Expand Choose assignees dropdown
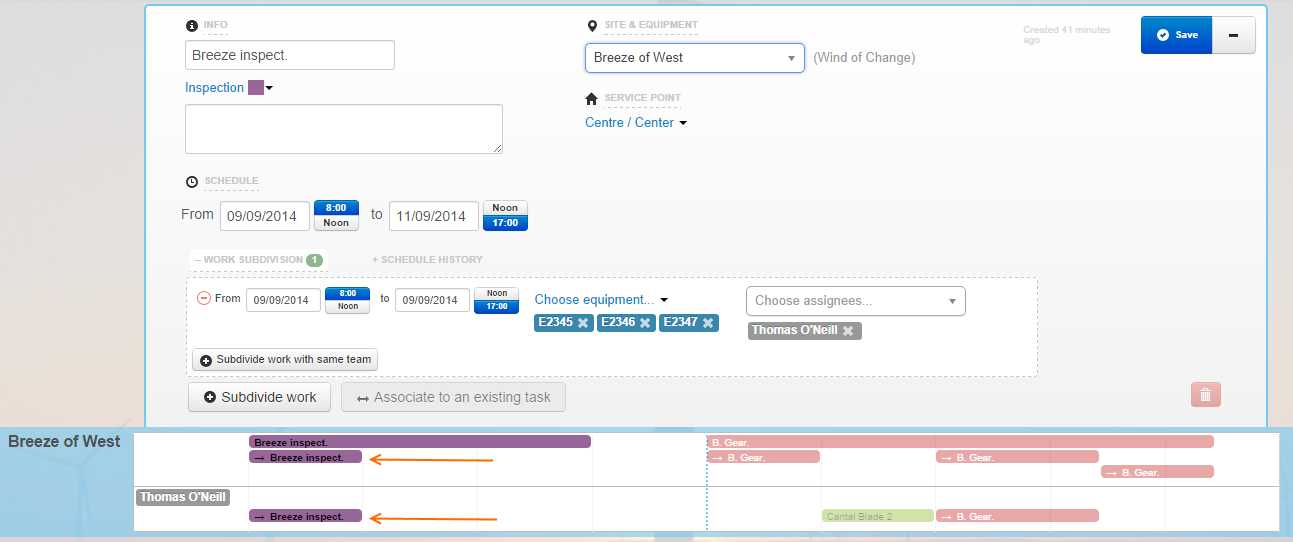1293x542 pixels. click(x=855, y=301)
